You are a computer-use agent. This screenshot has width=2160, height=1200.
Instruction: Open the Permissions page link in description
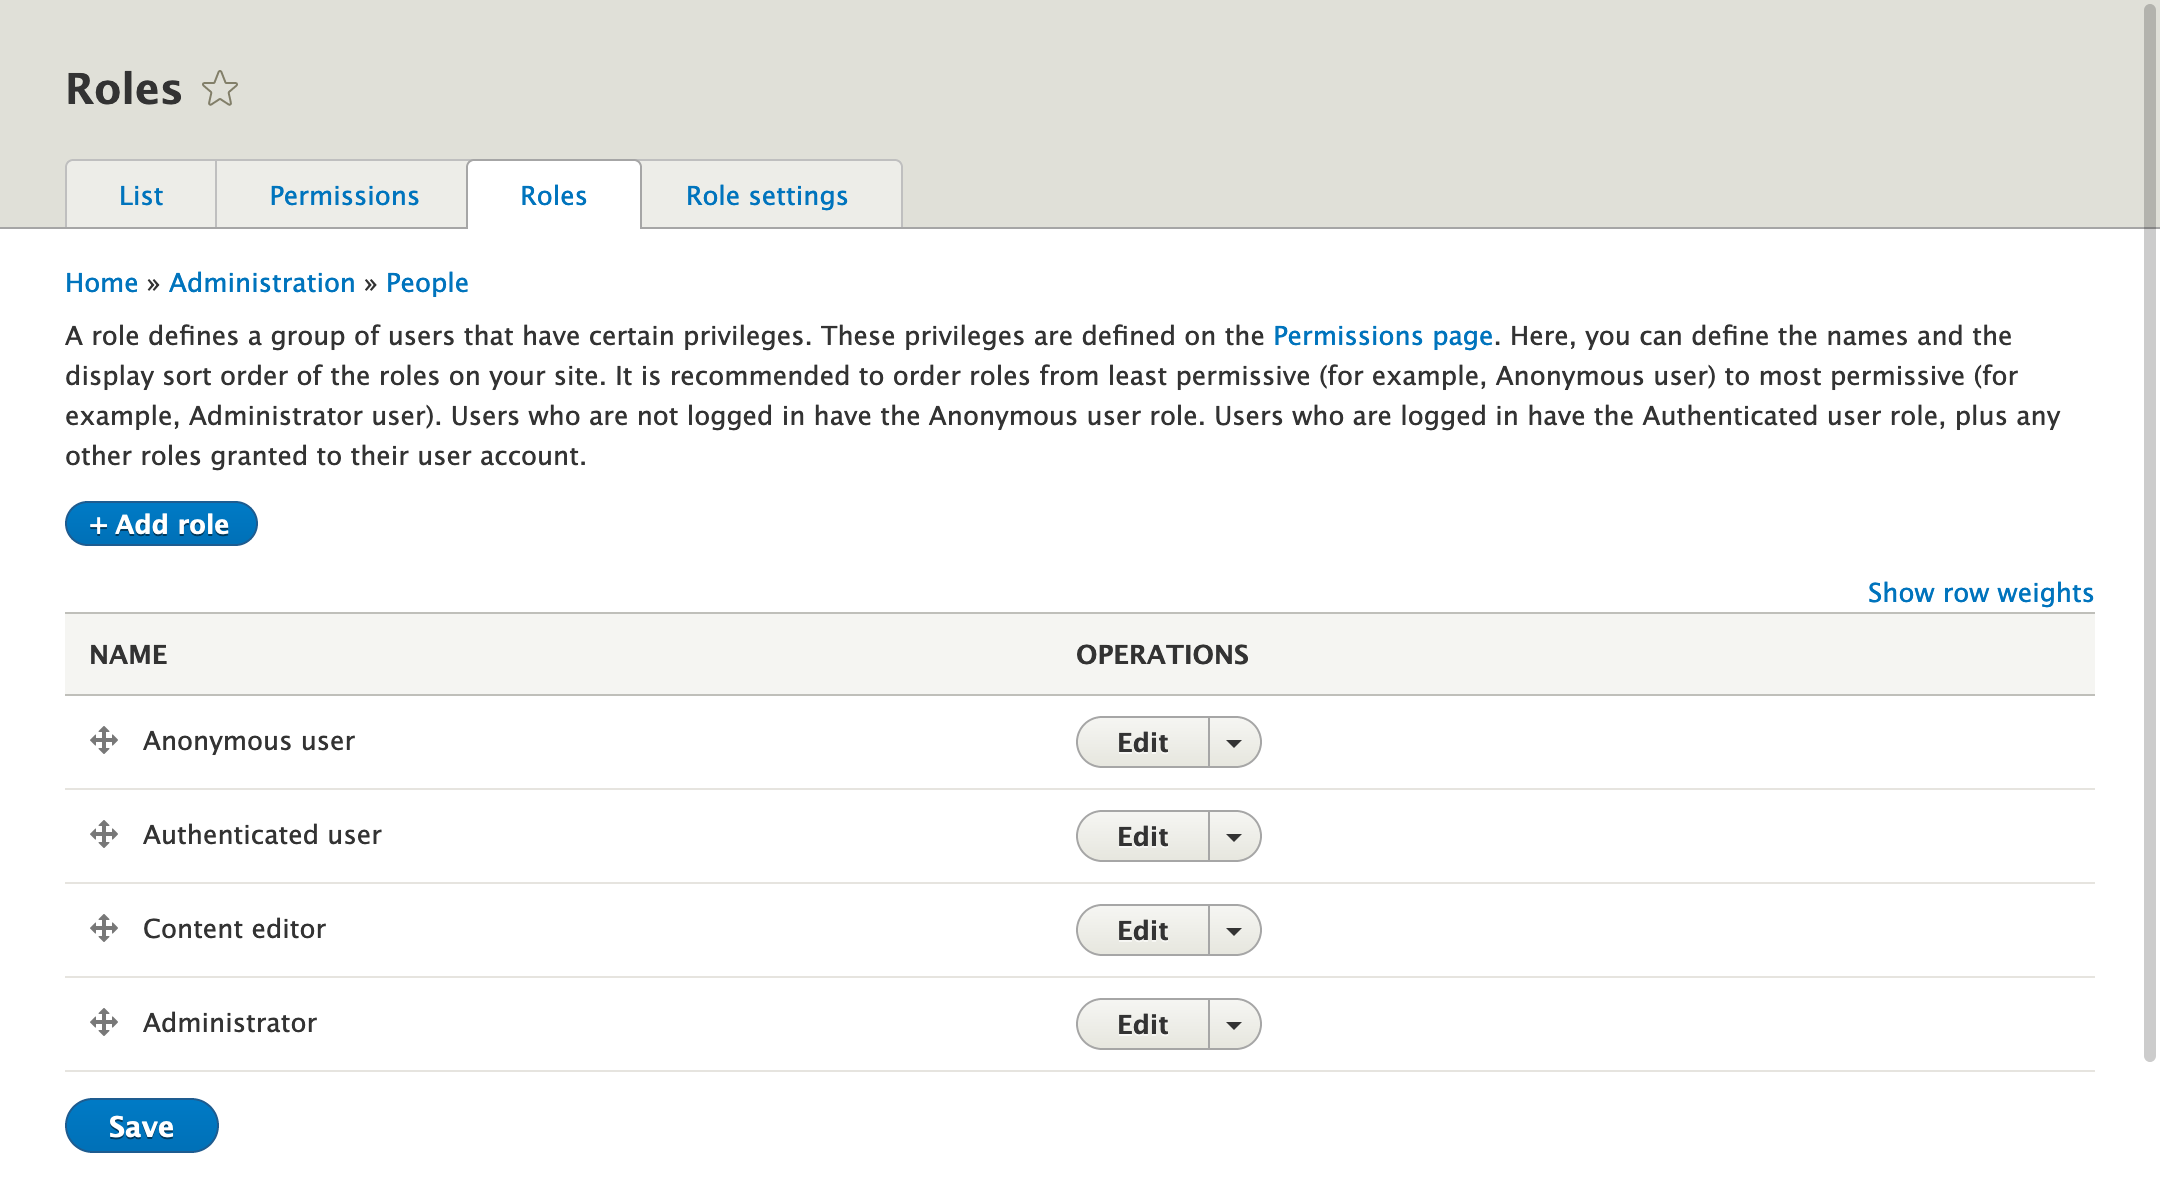(x=1381, y=336)
